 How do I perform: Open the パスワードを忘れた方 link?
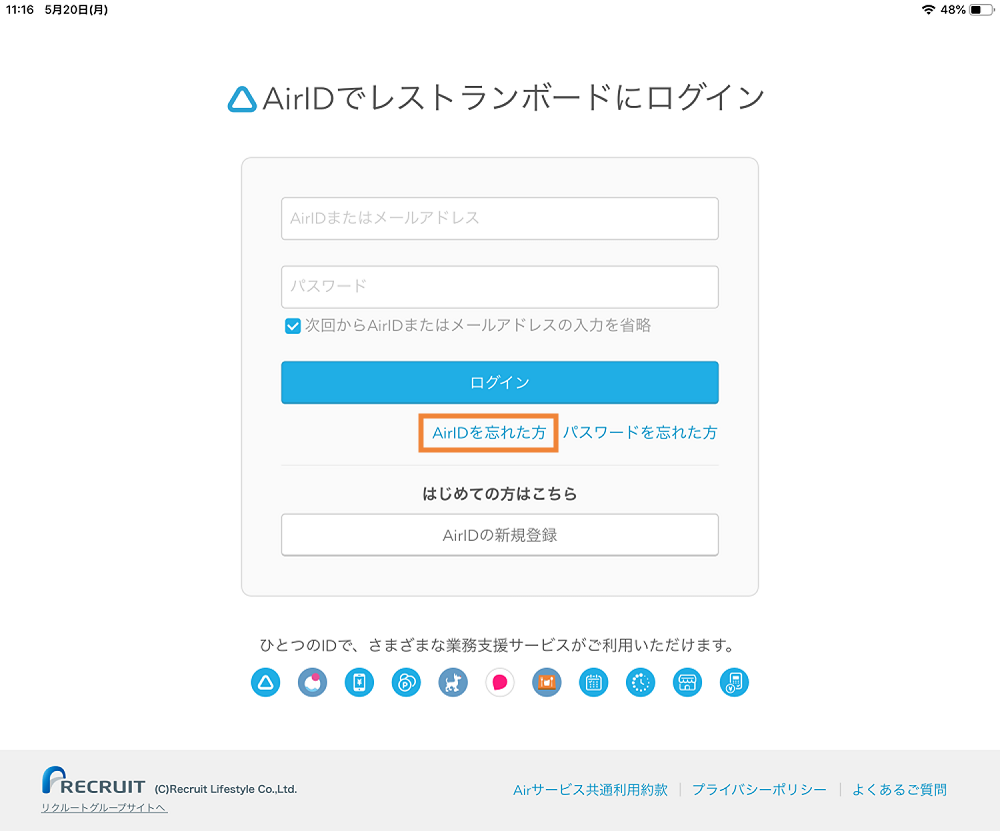pyautogui.click(x=640, y=432)
